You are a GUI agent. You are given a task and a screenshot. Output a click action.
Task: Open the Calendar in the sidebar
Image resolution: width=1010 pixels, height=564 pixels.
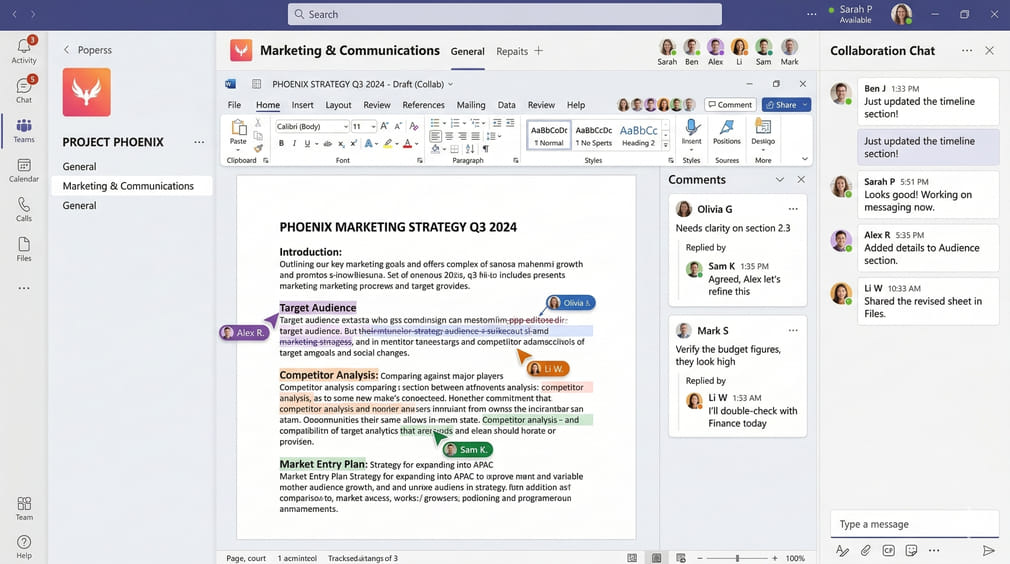point(24,170)
